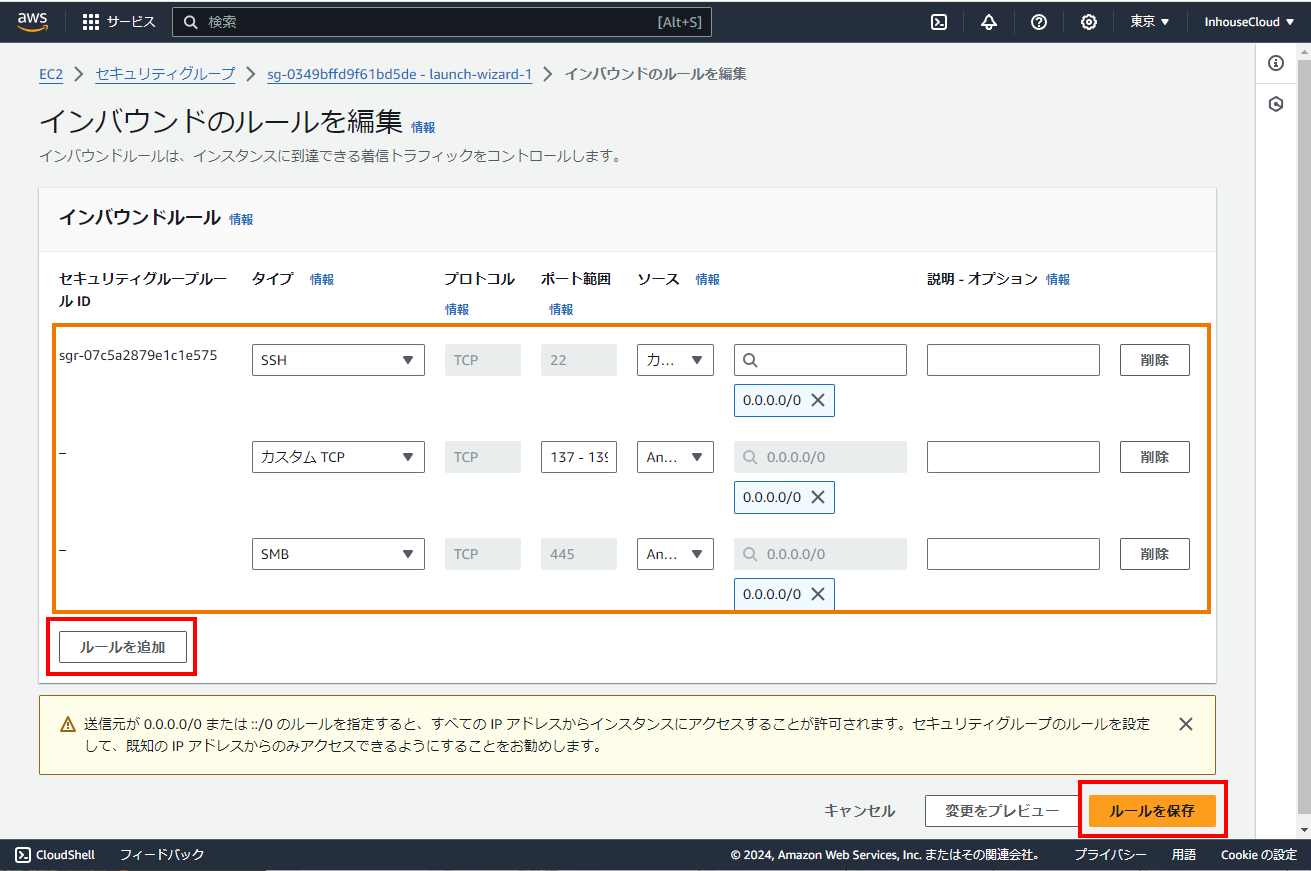
Task: Open the サービス services menu
Action: [x=119, y=22]
